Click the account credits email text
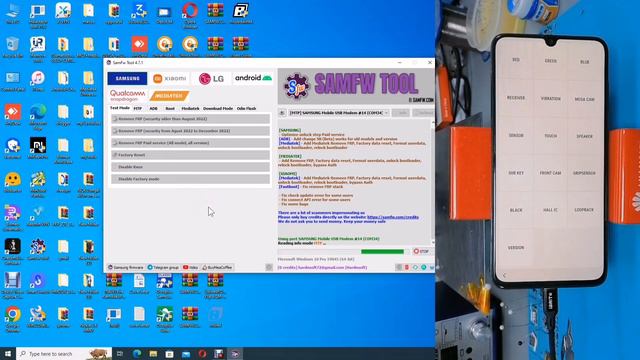This screenshot has height=360, width=640. pos(322,267)
